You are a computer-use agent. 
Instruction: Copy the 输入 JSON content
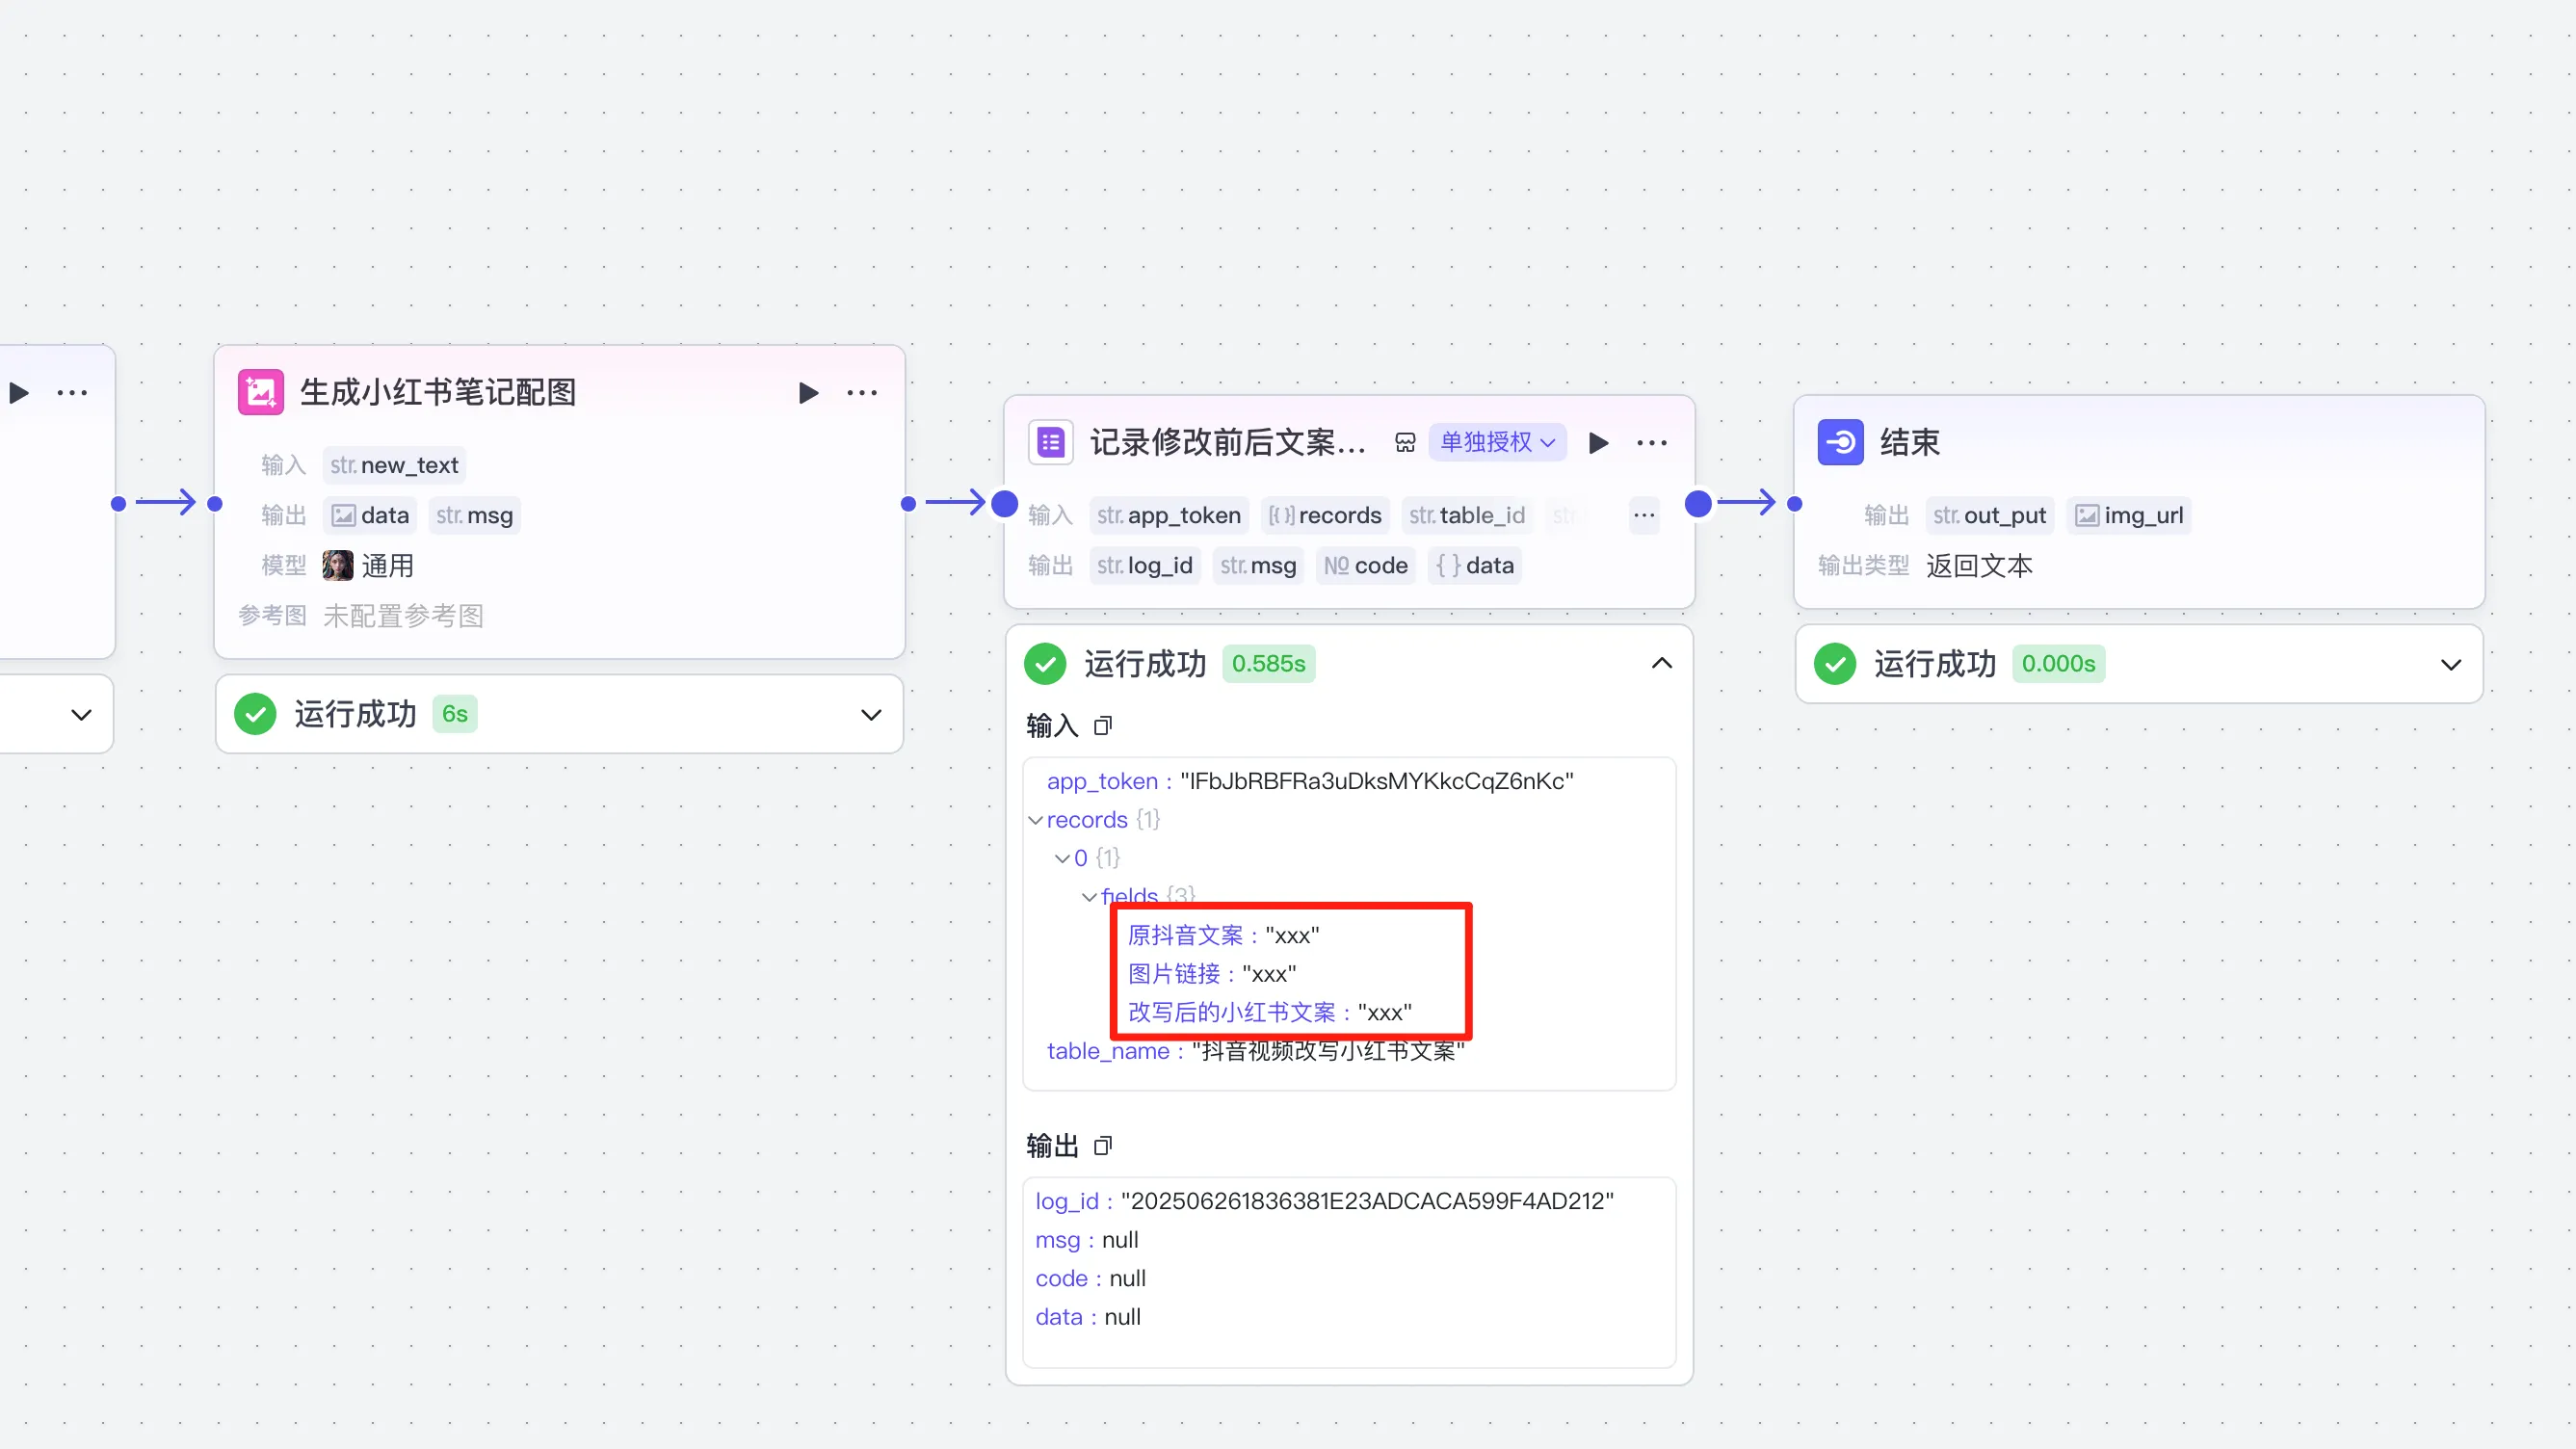tap(1102, 726)
